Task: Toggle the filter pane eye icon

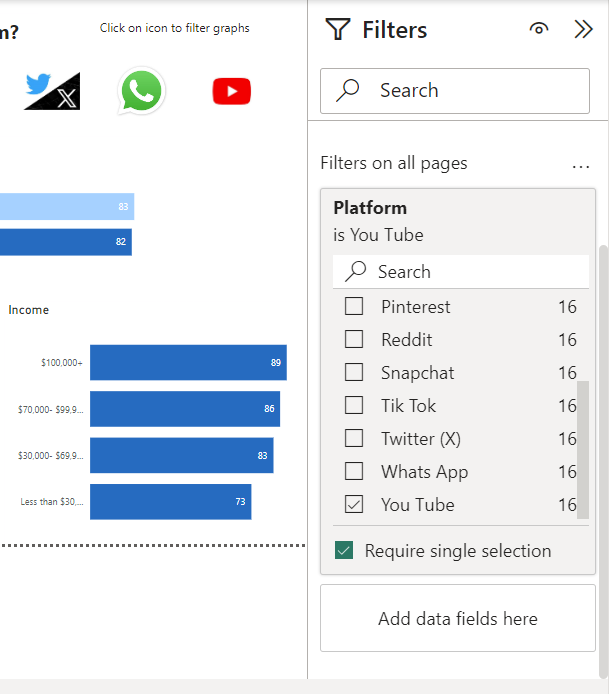Action: point(539,30)
